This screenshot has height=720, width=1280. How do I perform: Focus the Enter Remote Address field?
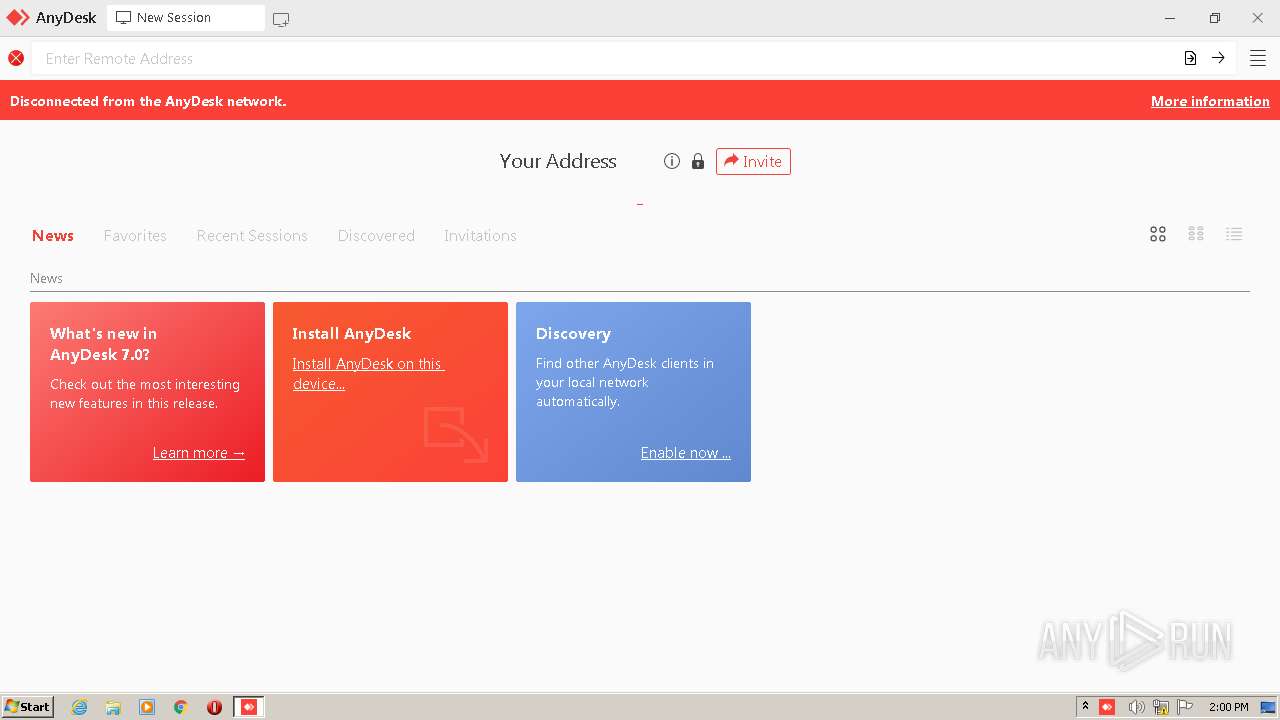tap(605, 58)
